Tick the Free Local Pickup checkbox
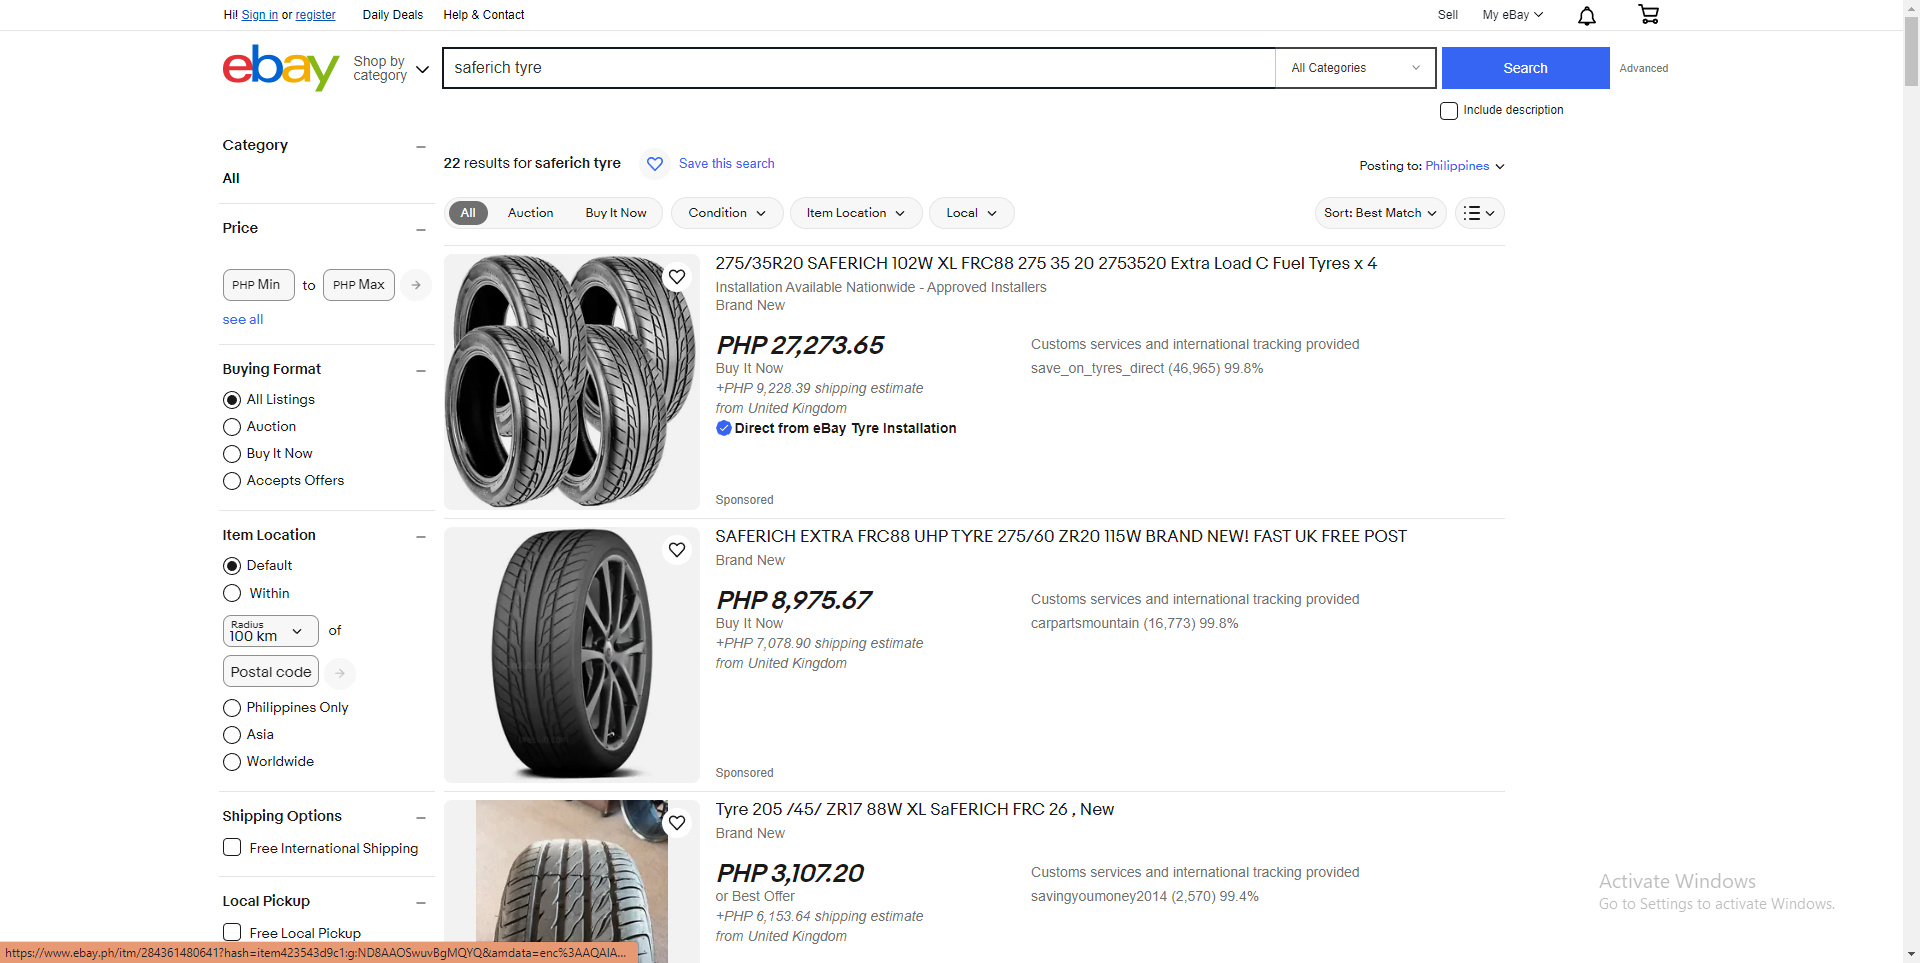1920x963 pixels. (x=232, y=932)
